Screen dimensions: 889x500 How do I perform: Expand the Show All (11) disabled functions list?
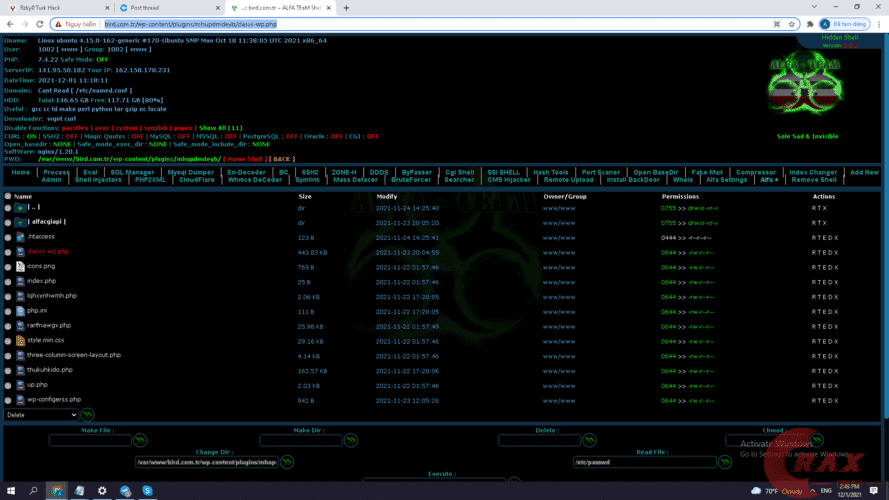[x=220, y=128]
